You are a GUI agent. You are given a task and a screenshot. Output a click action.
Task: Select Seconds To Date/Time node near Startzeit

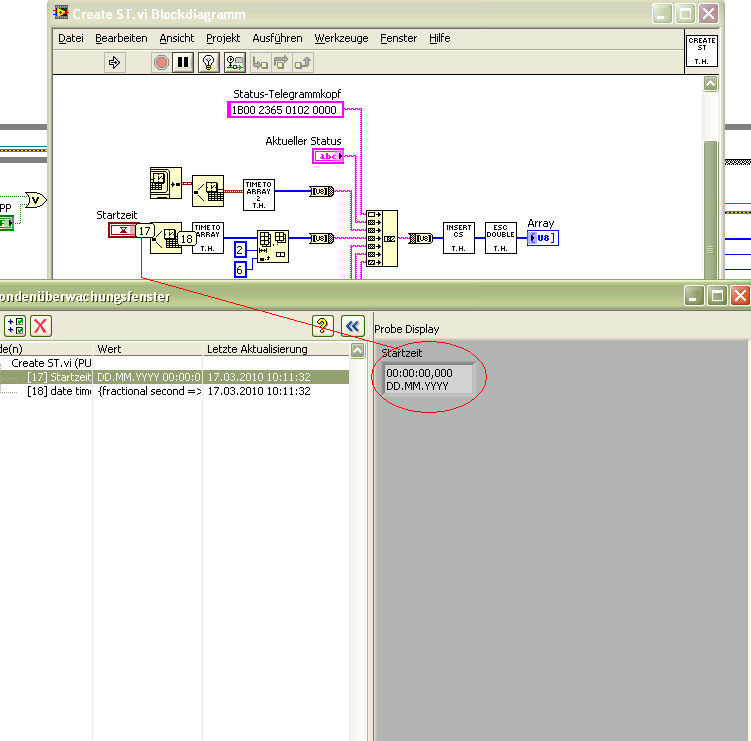(166, 238)
